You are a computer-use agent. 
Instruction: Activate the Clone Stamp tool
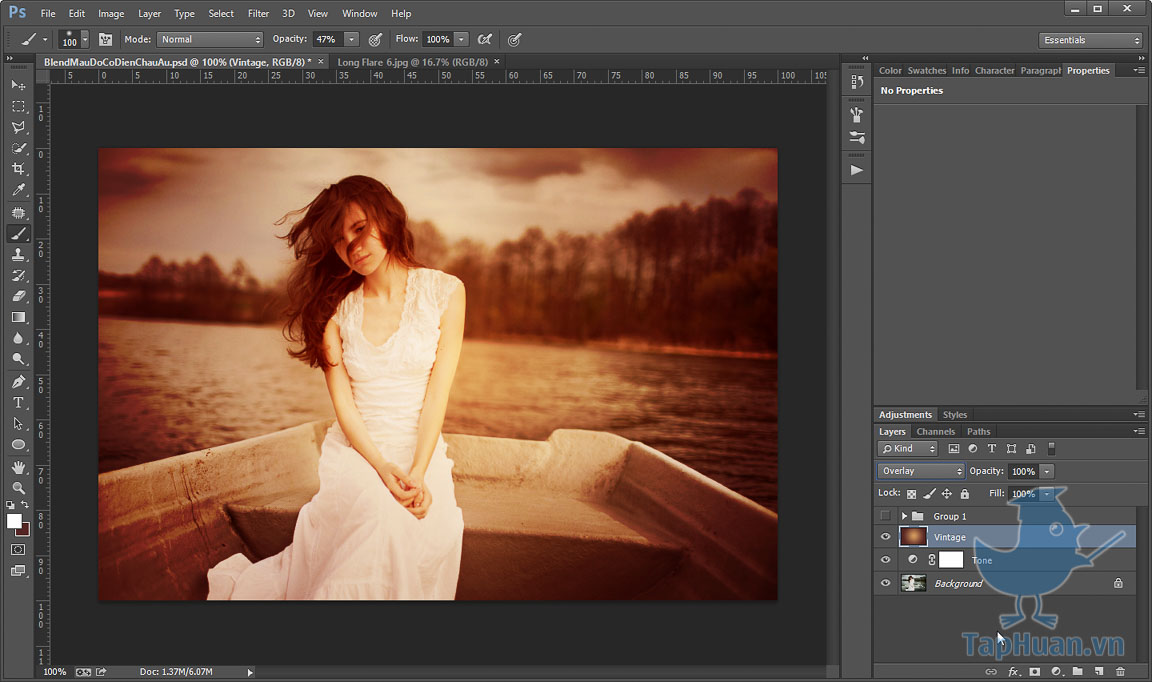pyautogui.click(x=18, y=254)
